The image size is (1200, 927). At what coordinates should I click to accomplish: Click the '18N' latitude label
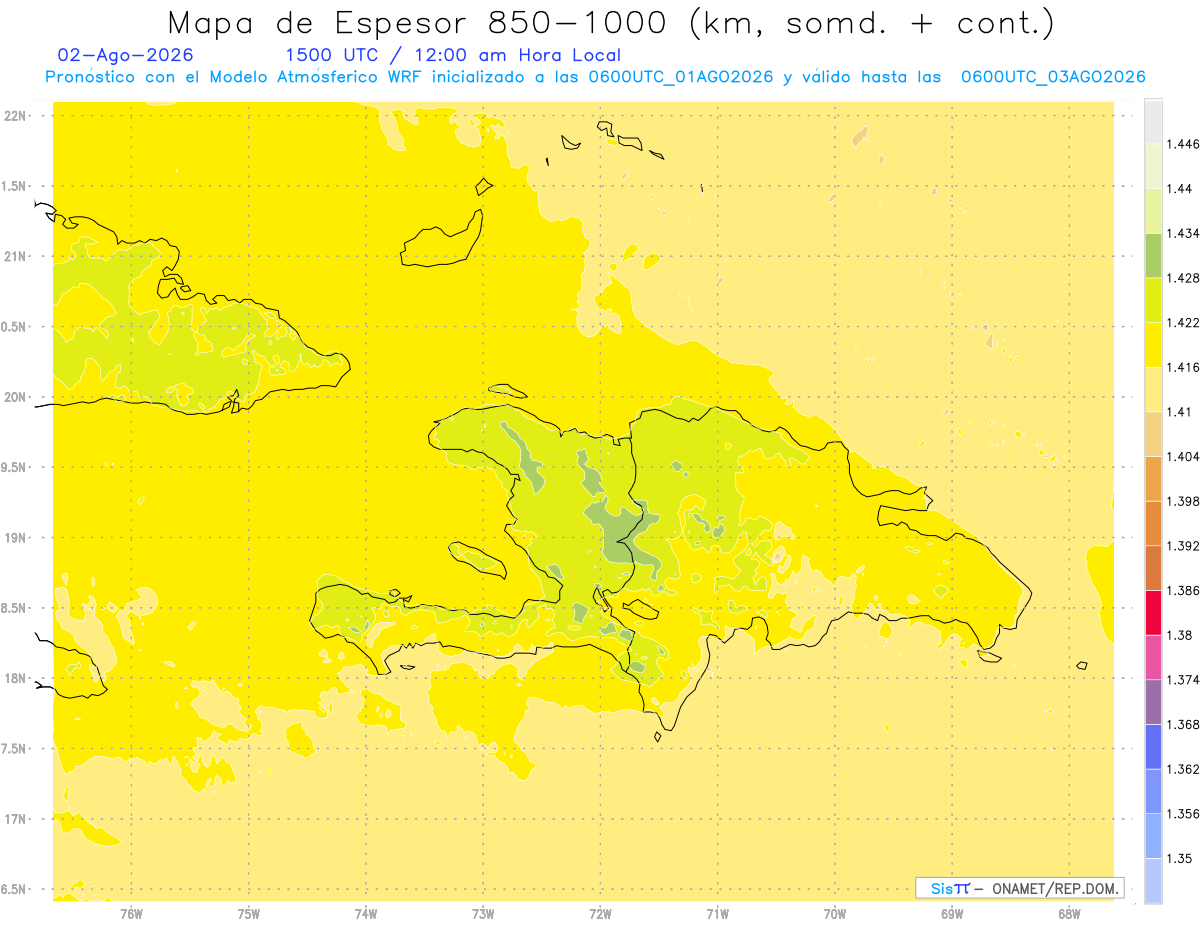click(x=15, y=678)
